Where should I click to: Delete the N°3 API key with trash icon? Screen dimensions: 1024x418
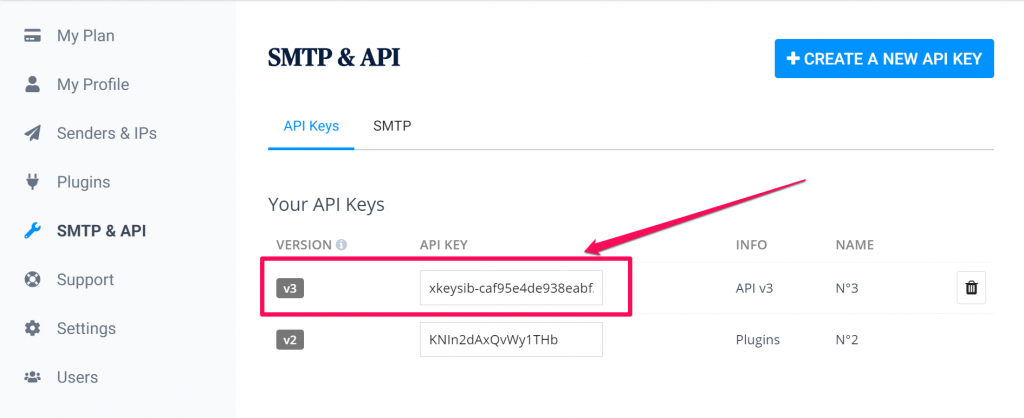[x=971, y=287]
